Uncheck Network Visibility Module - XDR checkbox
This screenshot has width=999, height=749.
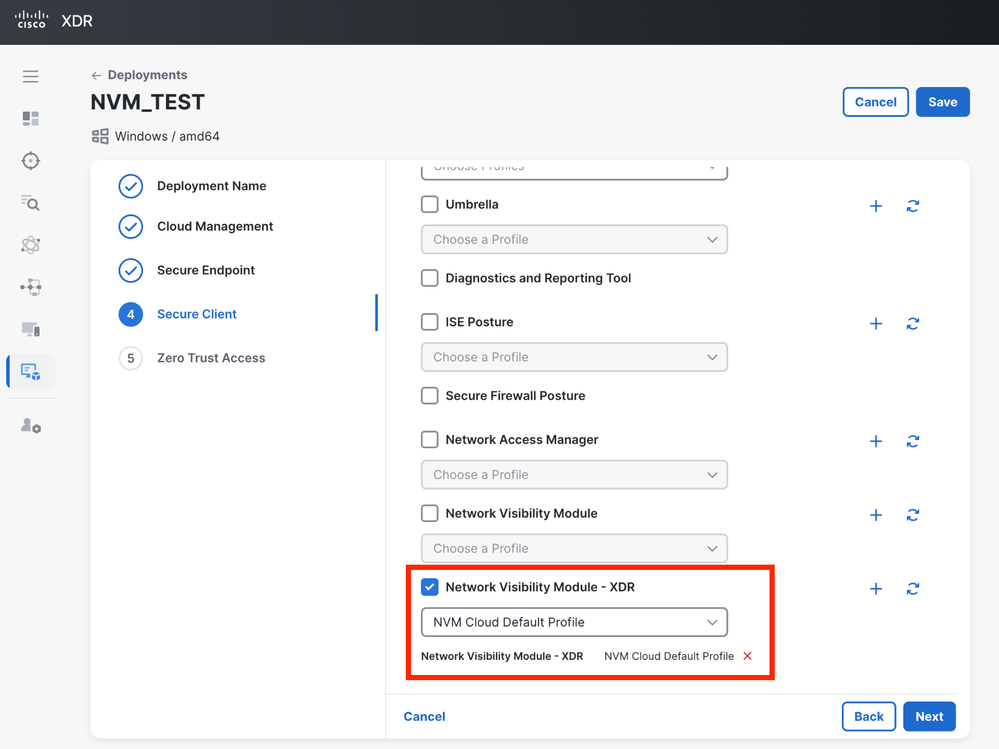pyautogui.click(x=429, y=587)
